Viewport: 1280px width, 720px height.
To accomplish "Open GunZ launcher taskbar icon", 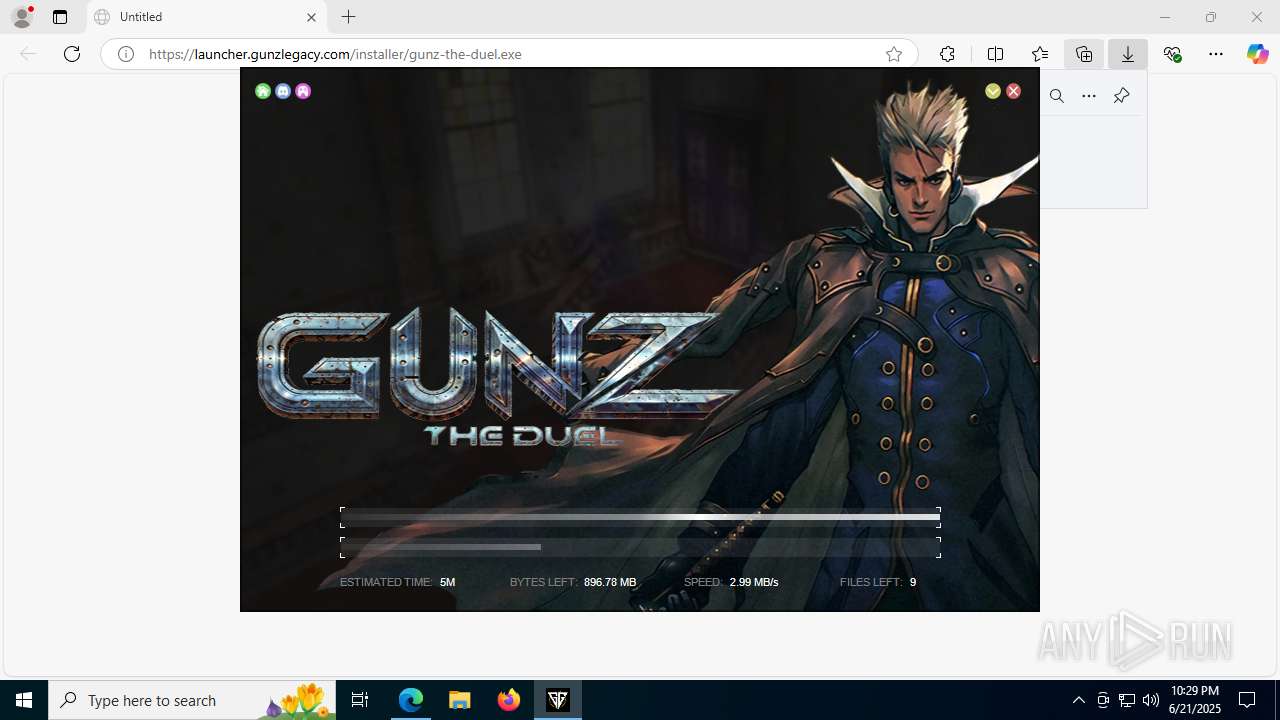I will (x=558, y=700).
